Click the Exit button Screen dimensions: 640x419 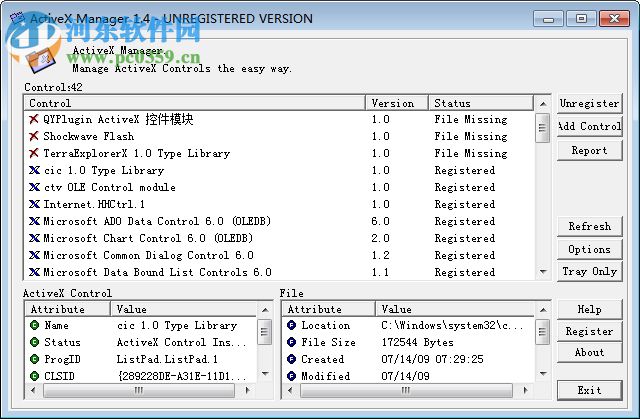589,390
